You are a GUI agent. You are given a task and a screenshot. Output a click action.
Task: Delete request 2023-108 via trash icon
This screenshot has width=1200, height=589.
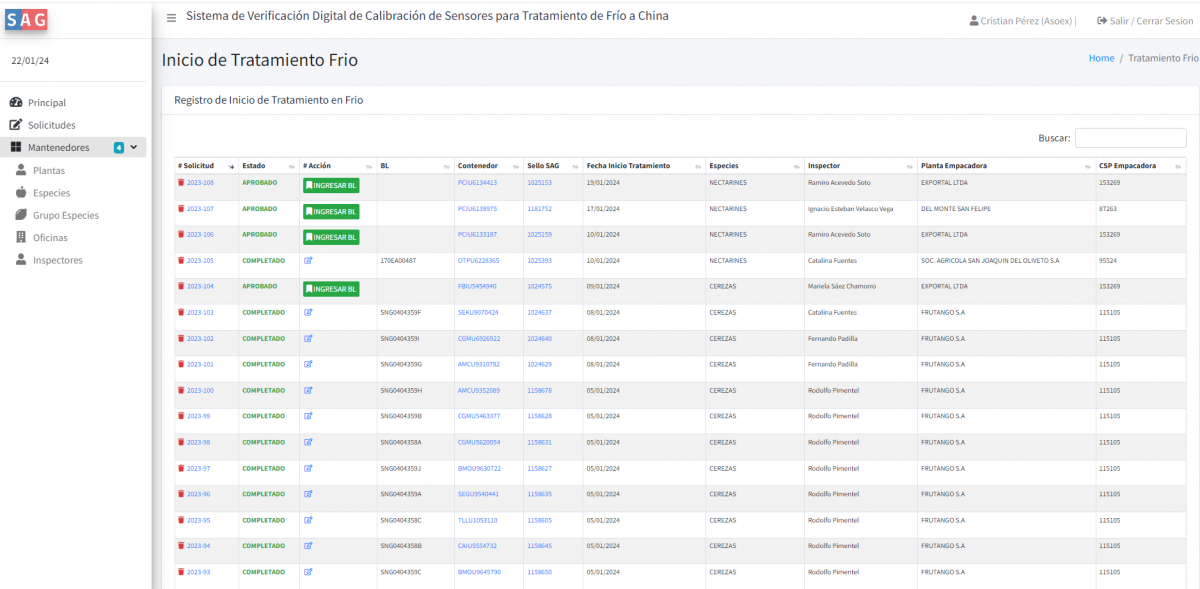181,183
